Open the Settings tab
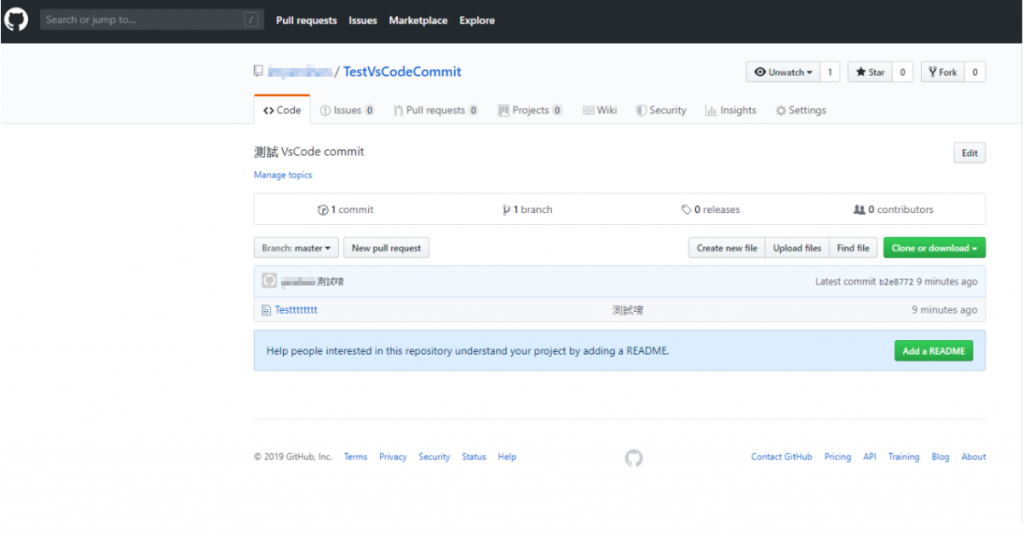 point(801,110)
